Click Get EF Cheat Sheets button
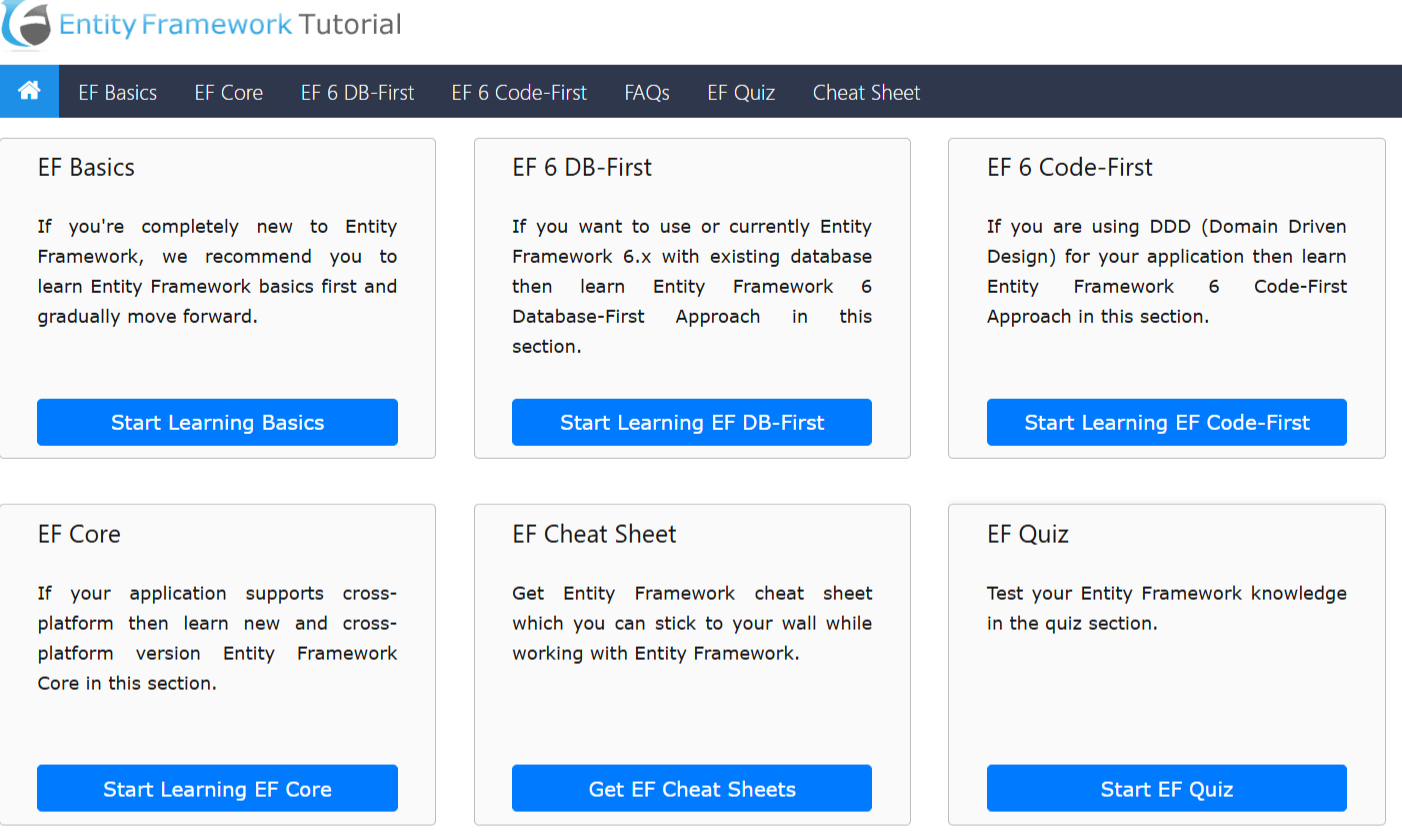Image resolution: width=1402 pixels, height=835 pixels. pos(692,788)
